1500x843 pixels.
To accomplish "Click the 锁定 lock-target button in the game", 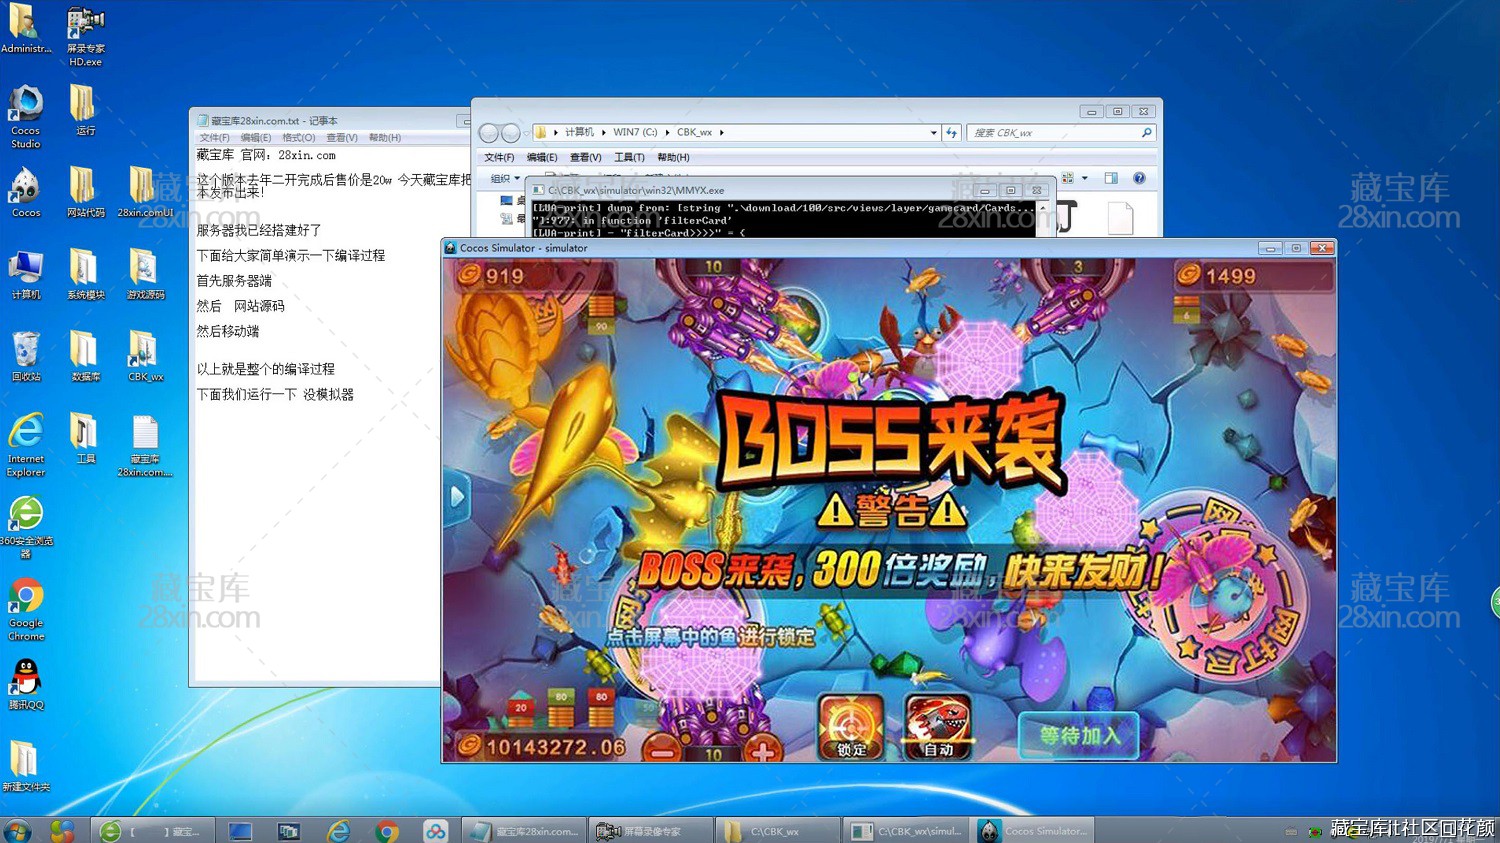I will [851, 727].
